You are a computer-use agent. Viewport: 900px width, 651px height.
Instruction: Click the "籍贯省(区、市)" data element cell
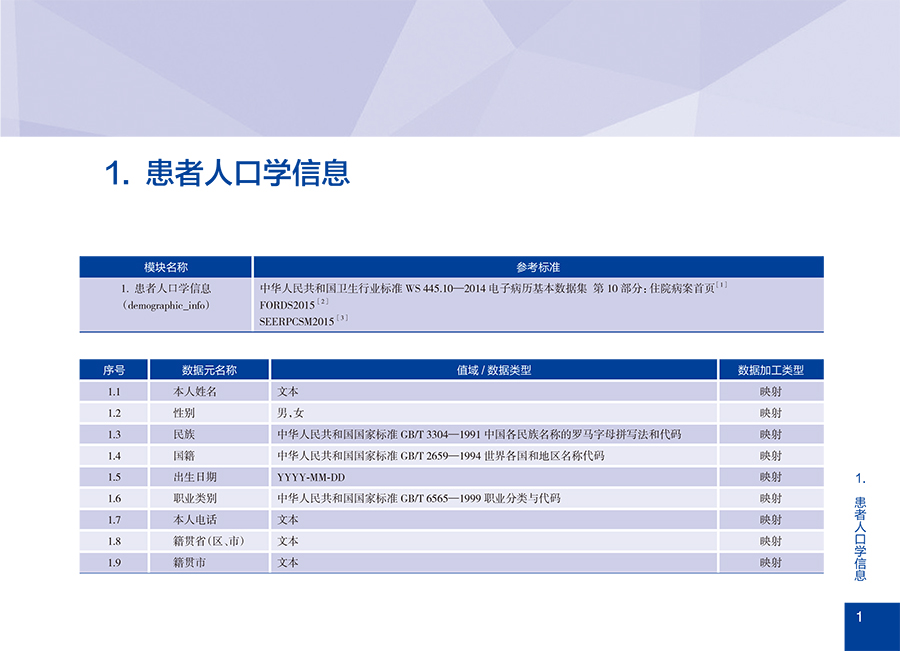209,541
